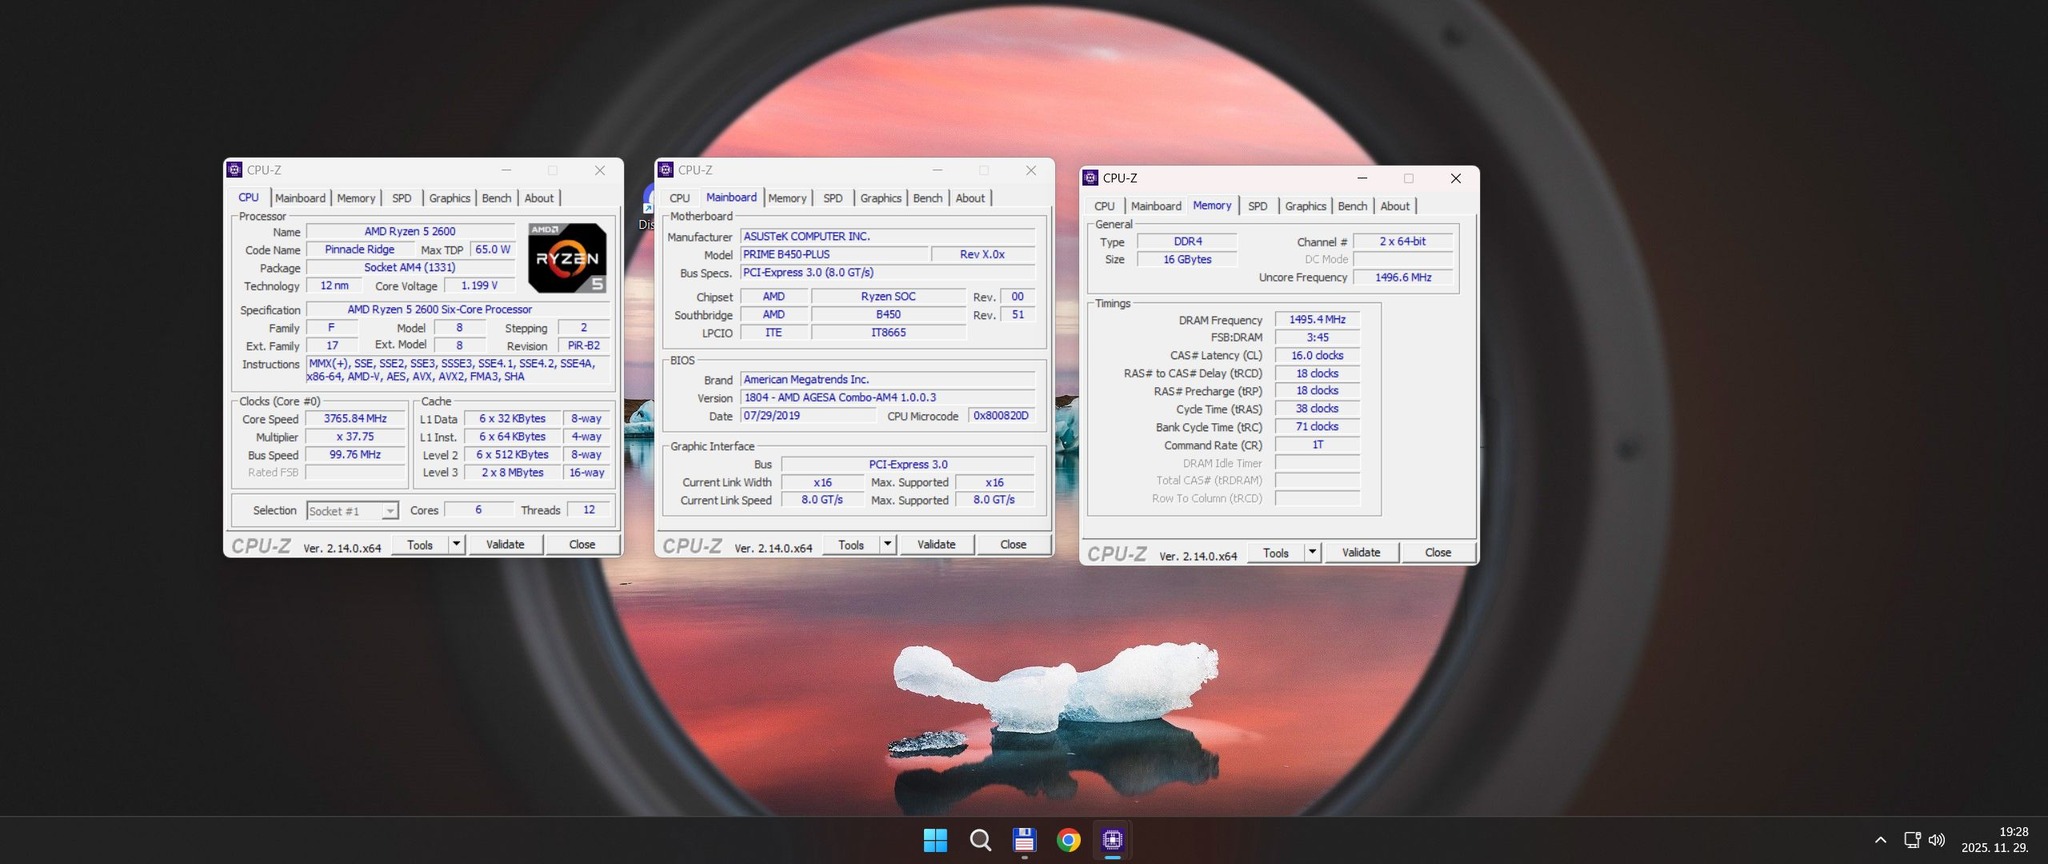The width and height of the screenshot is (2048, 864).
Task: Expand Tools dropdown arrow in Memory window
Action: point(1313,552)
